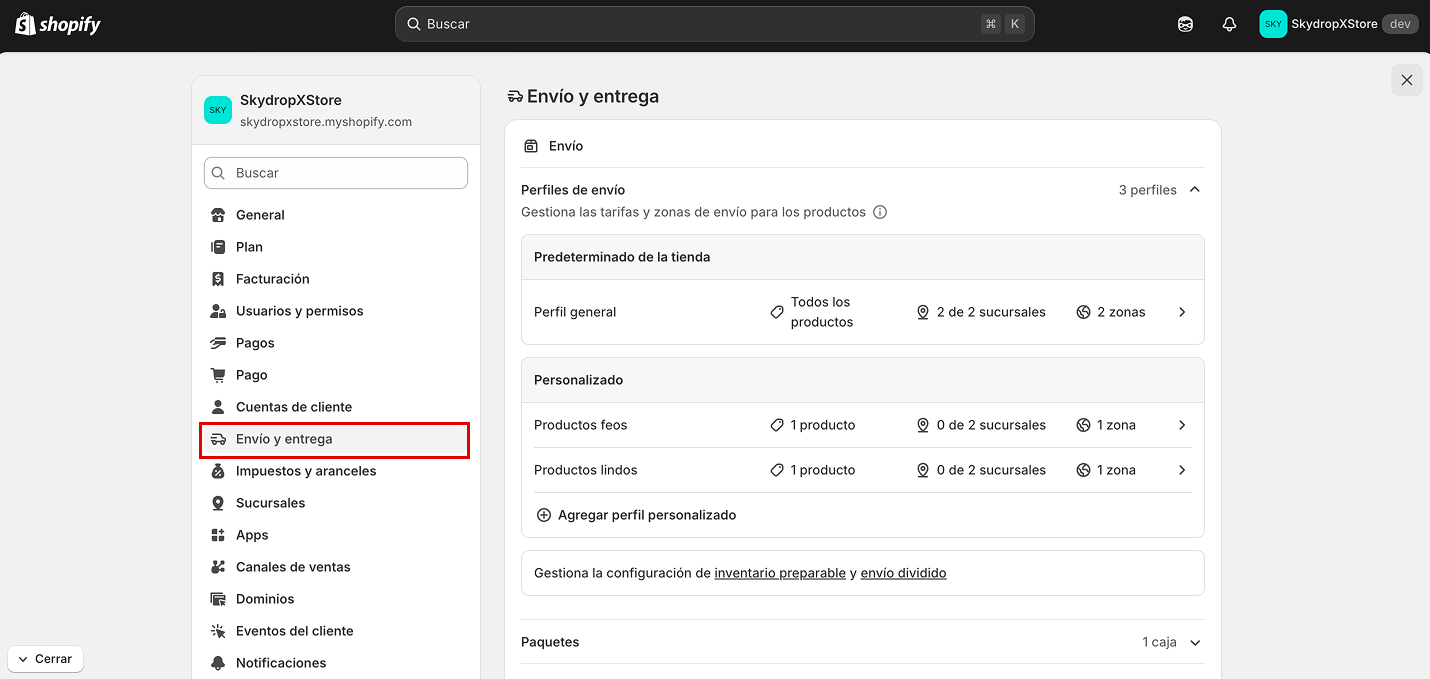
Task: Click 'Productos feos' profile name
Action: click(581, 425)
